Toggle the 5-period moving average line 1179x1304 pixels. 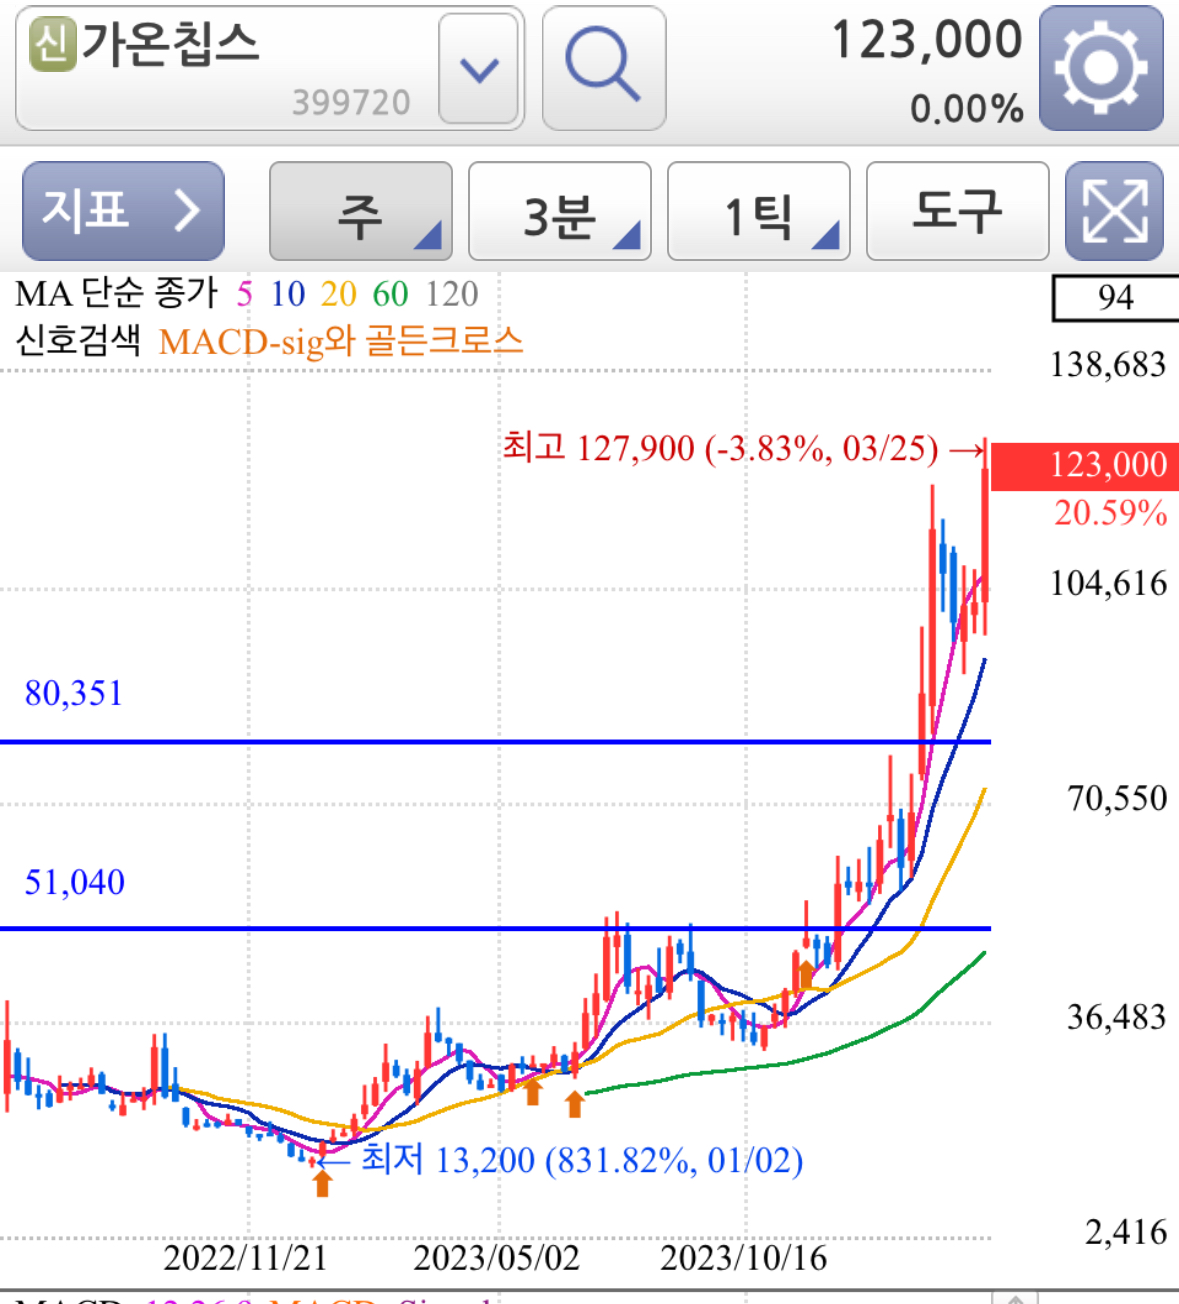click(243, 295)
